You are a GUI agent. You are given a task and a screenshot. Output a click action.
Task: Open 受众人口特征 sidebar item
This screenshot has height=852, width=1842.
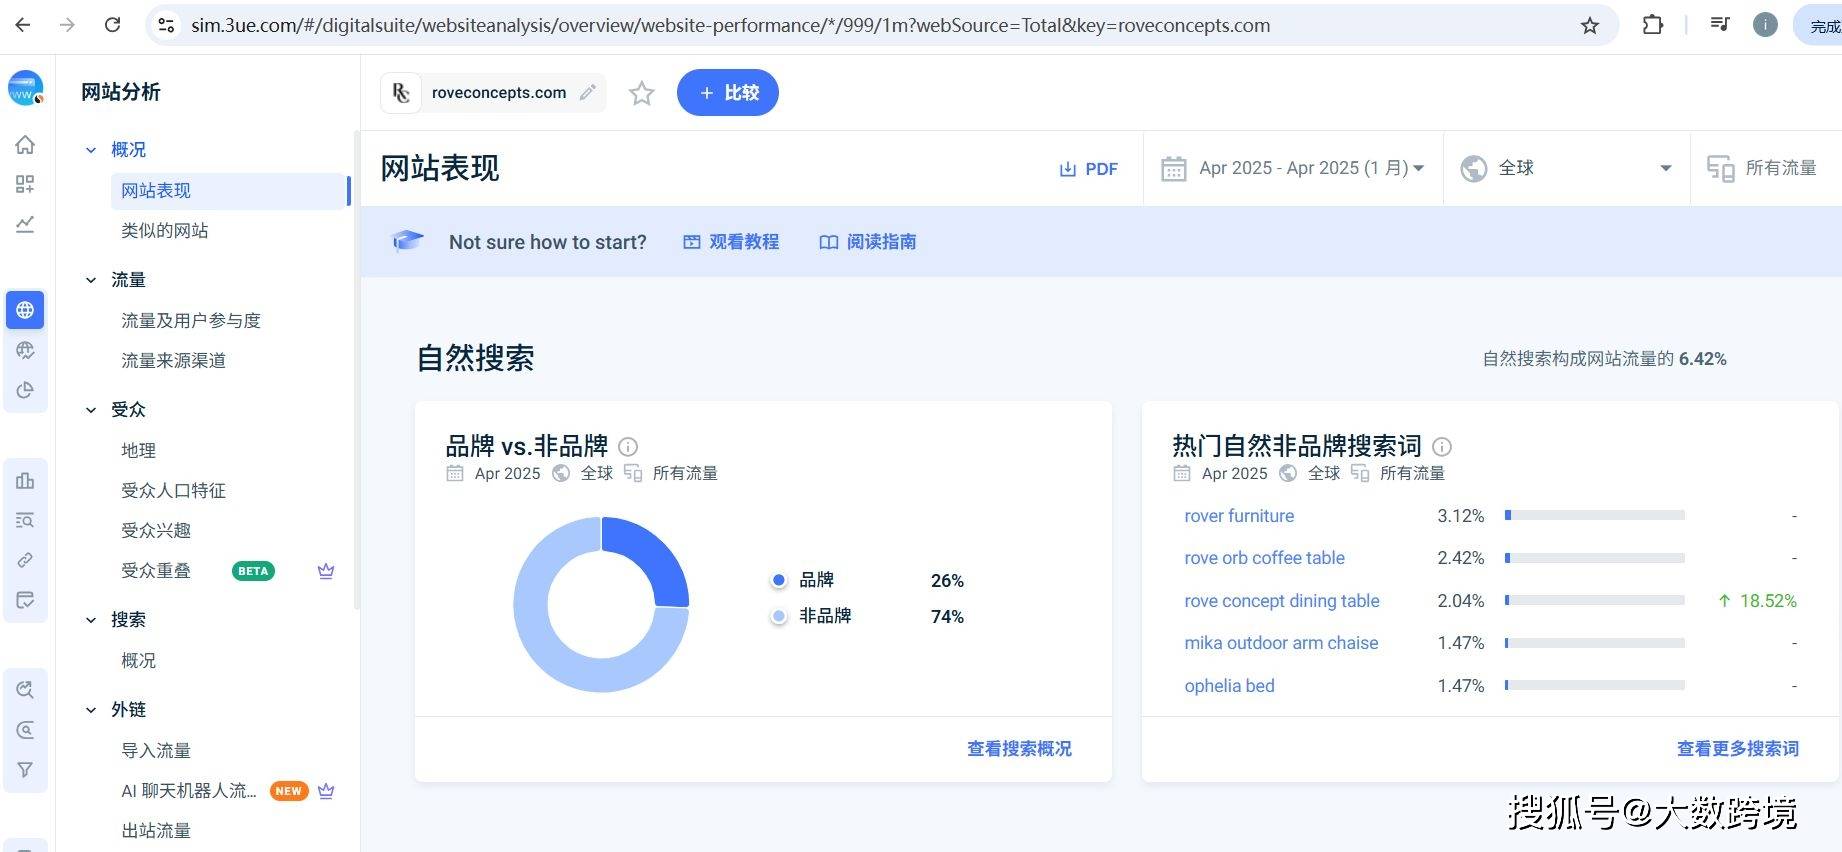tap(174, 491)
